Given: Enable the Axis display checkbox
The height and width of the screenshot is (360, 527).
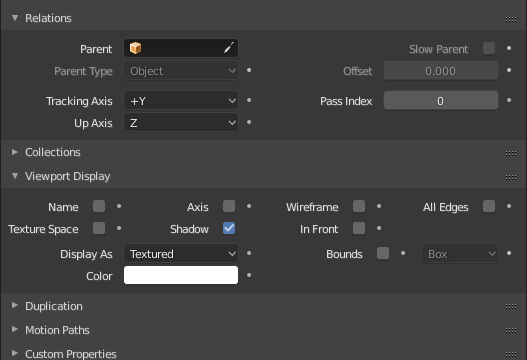Looking at the screenshot, I should point(229,206).
